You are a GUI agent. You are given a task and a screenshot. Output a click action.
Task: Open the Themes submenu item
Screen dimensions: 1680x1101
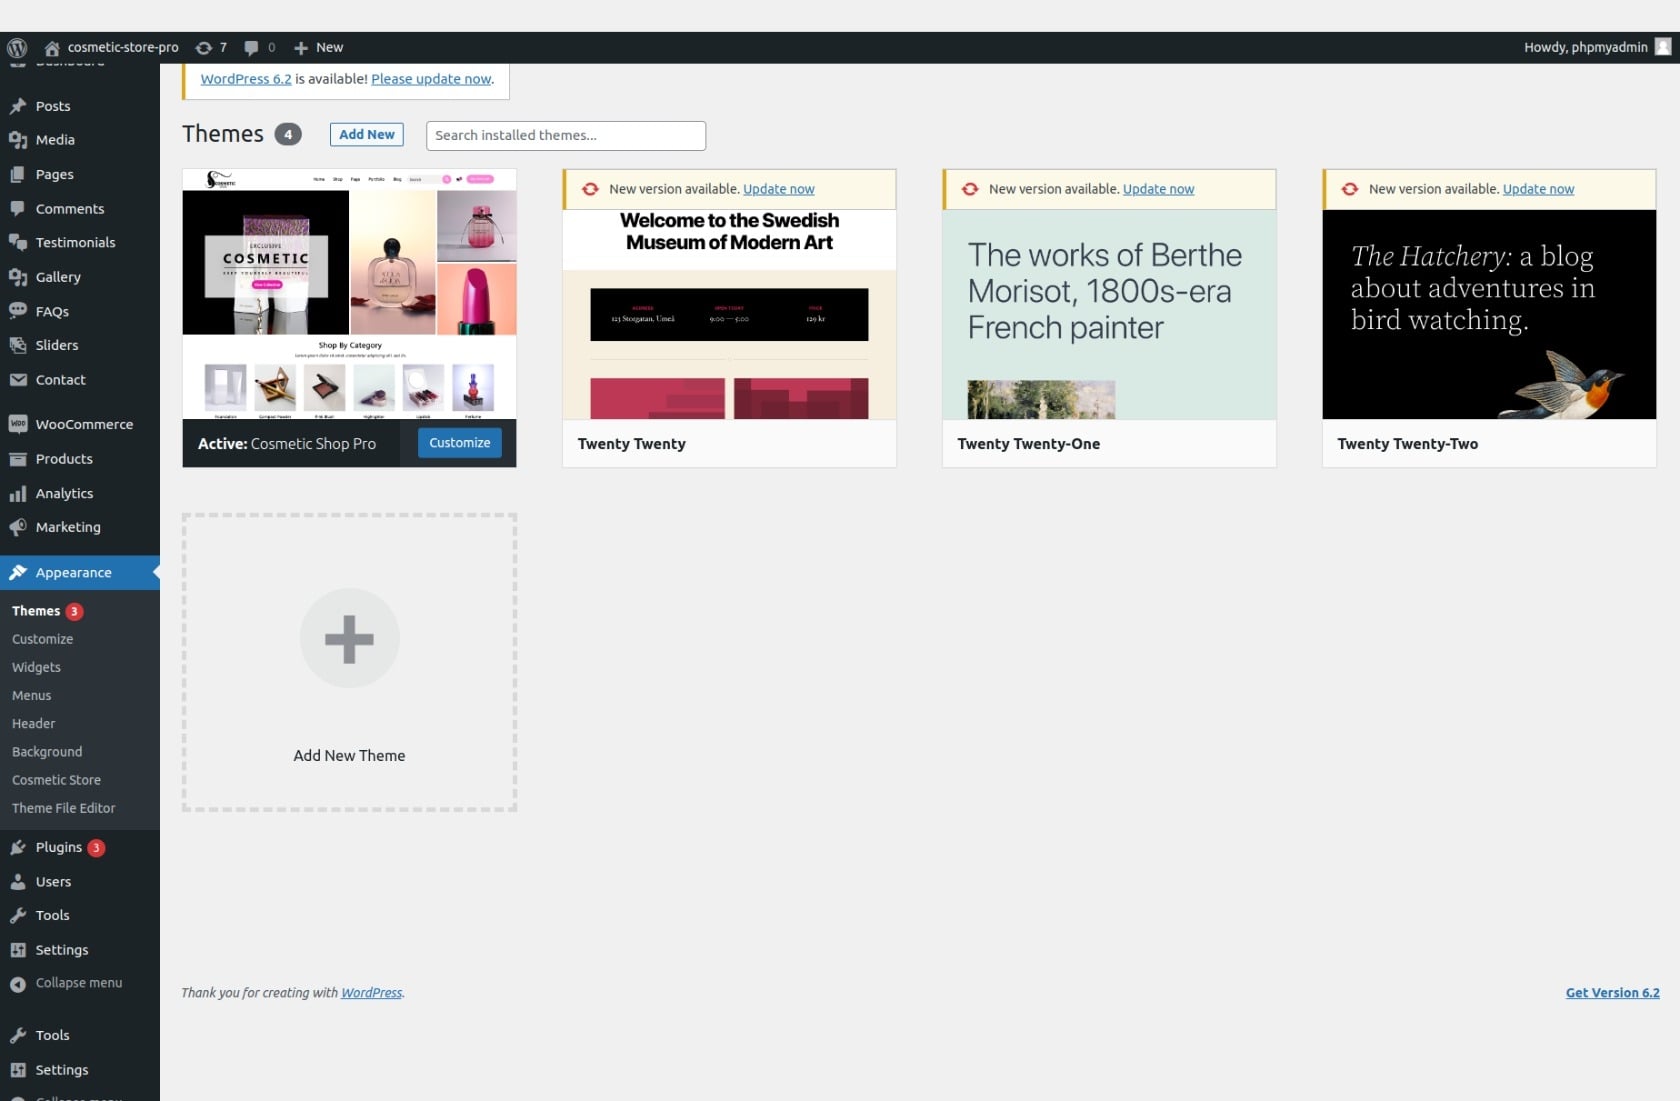click(x=36, y=611)
